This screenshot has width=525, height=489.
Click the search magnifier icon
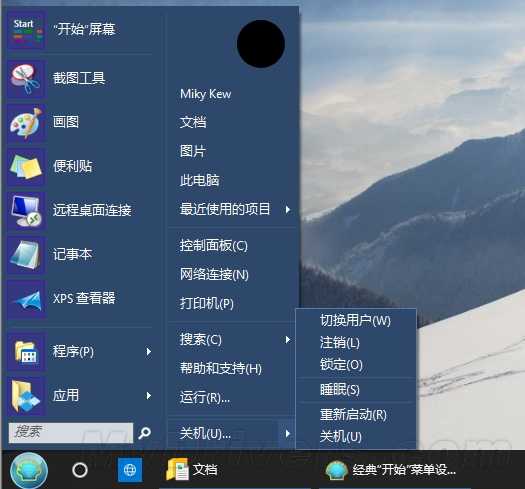point(145,433)
